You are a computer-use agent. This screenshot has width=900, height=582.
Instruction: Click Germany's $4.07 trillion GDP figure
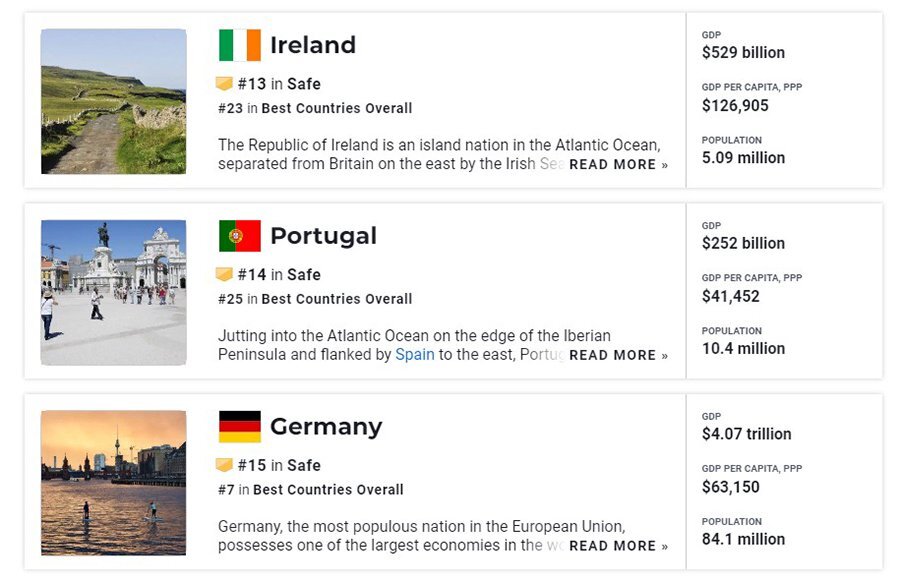(x=746, y=434)
